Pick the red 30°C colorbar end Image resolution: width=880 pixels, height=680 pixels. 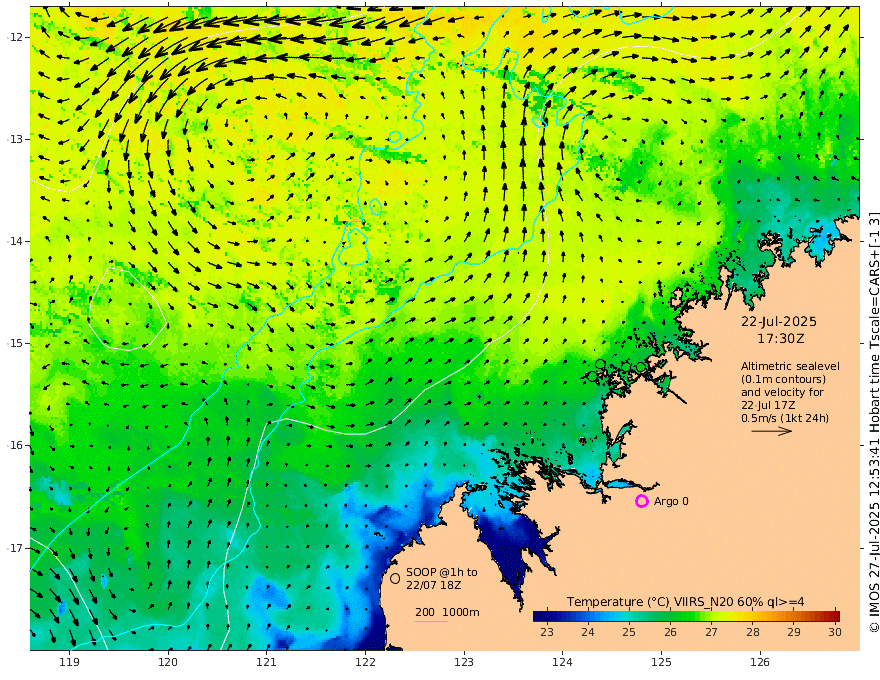[x=834, y=616]
